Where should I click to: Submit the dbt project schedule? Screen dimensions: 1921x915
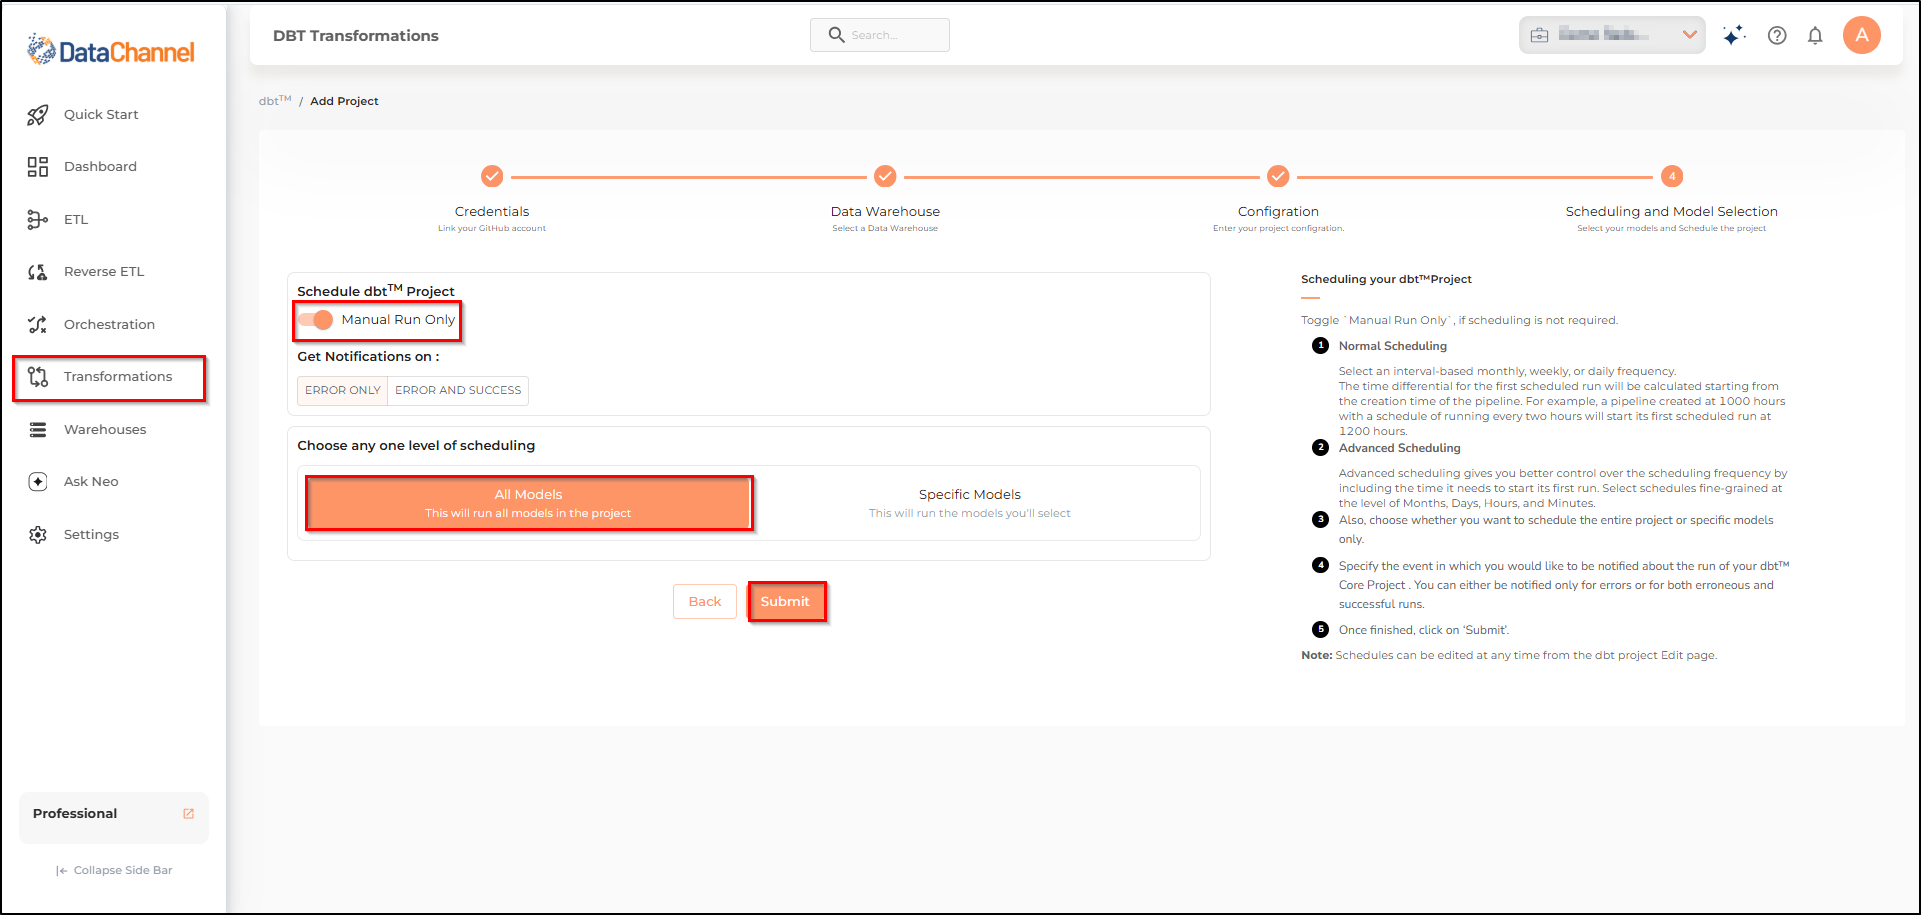click(x=786, y=602)
